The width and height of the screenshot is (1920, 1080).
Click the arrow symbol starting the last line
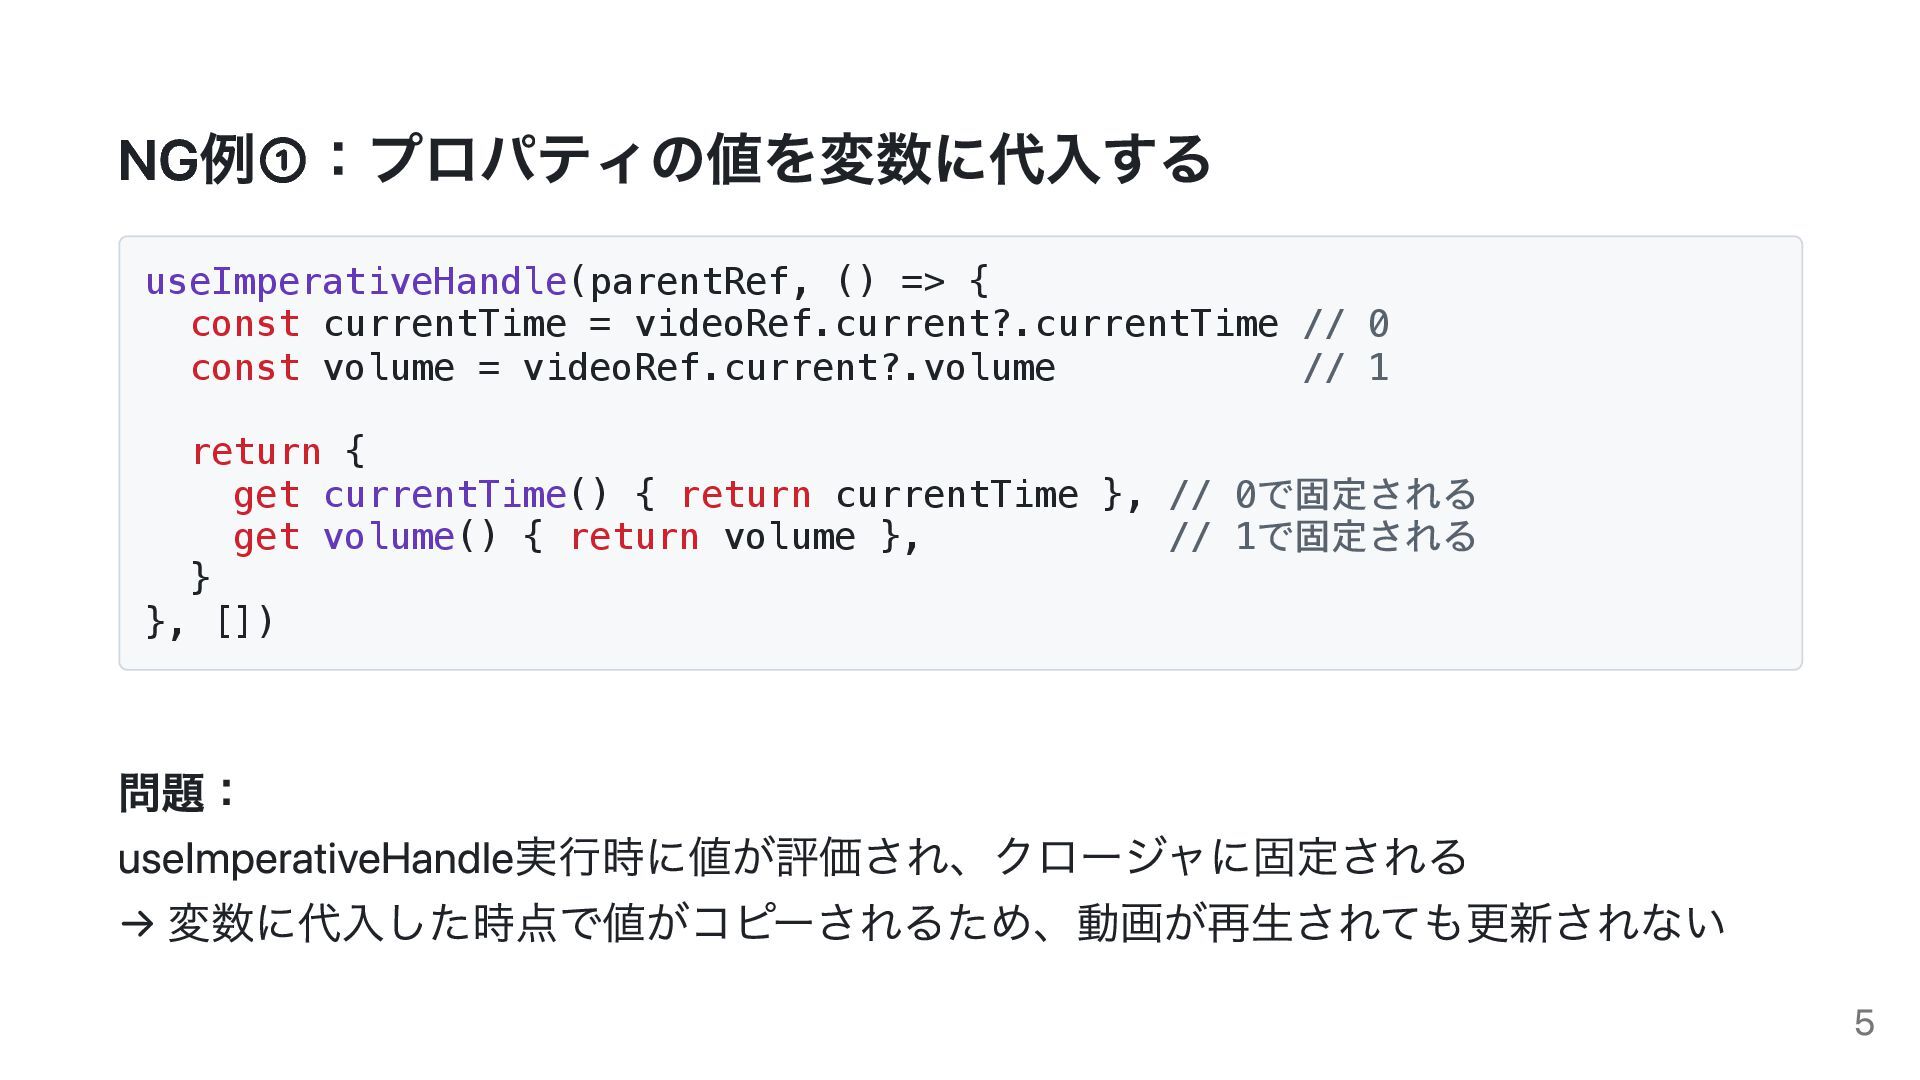(x=136, y=923)
